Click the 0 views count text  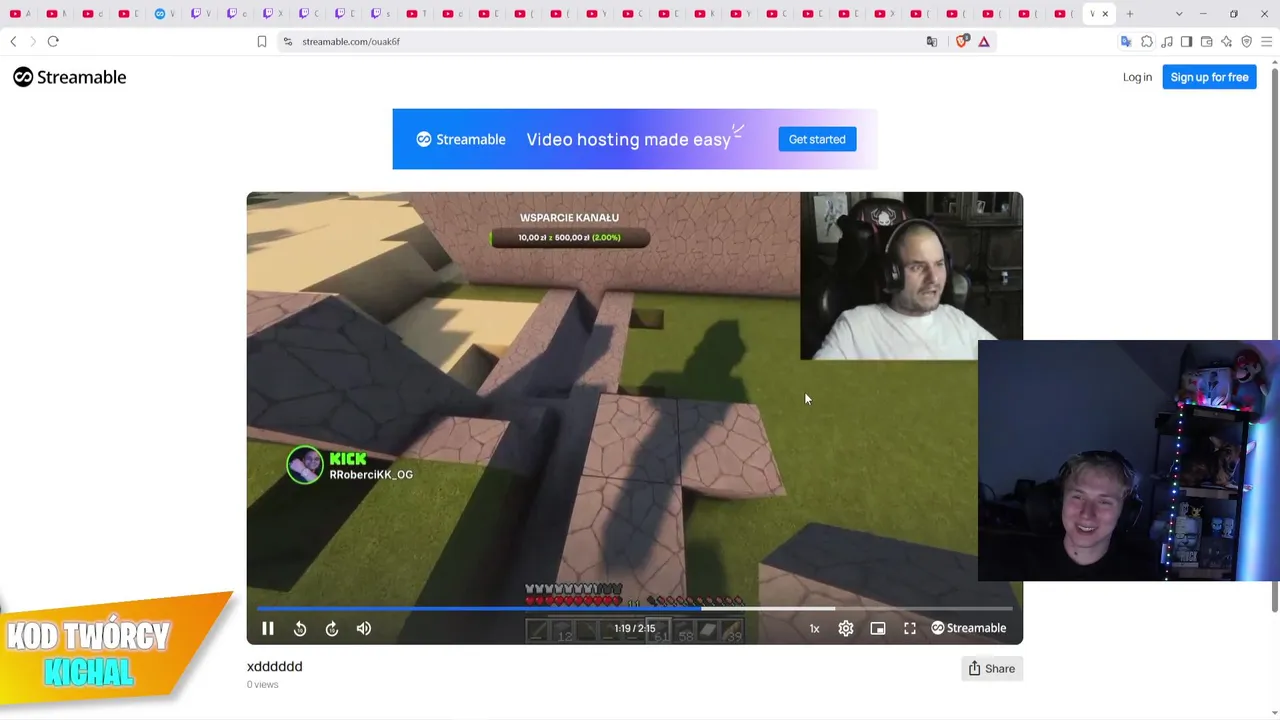(263, 685)
